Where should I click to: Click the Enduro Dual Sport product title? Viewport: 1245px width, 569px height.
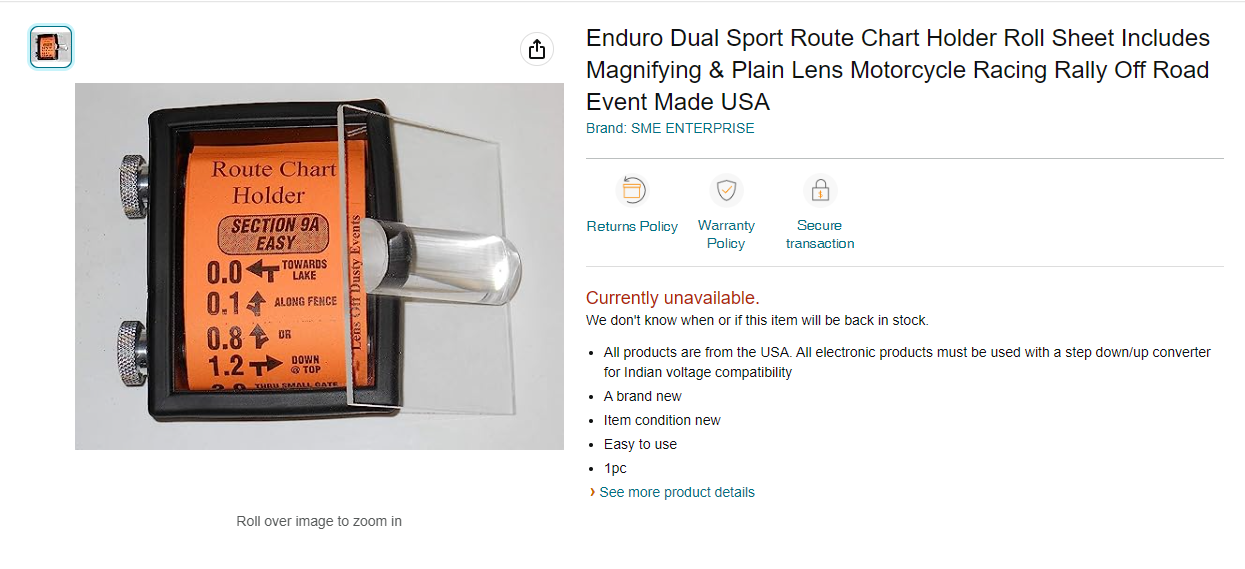(x=898, y=70)
